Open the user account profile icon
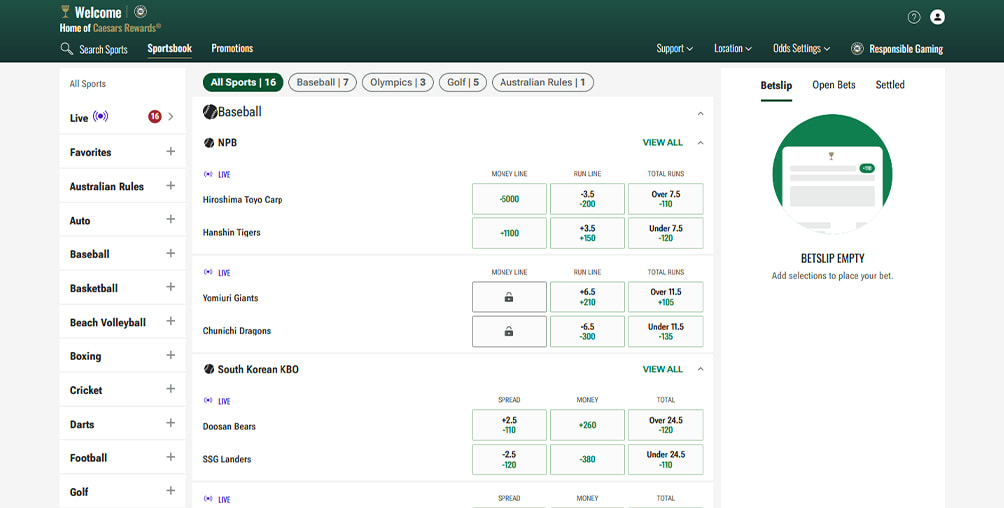The image size is (1004, 508). (x=937, y=17)
